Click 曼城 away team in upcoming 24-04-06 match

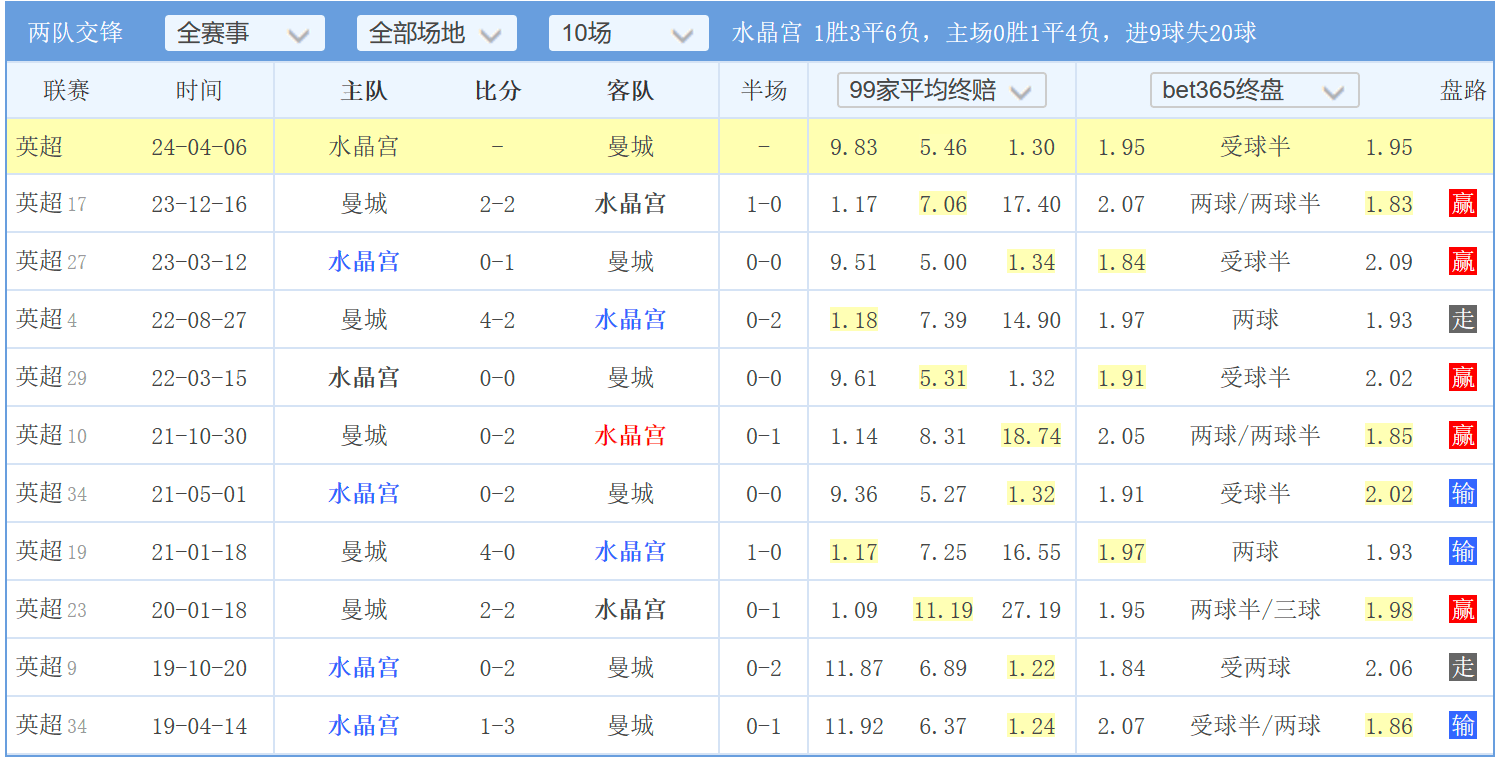630,147
